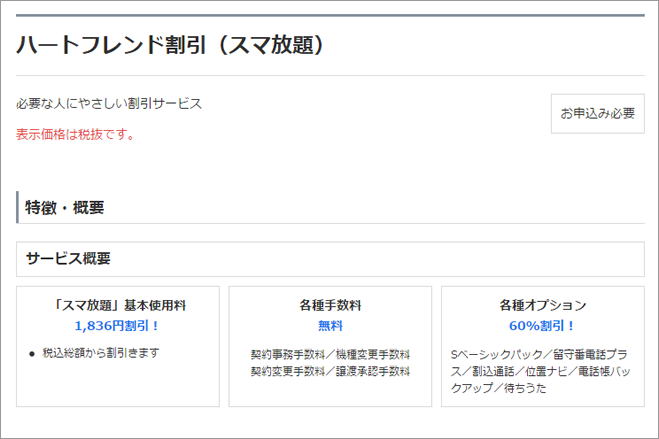The width and height of the screenshot is (659, 439).
Task: Select the ハートフレンド割引（スマ放題） page title
Action: tap(170, 45)
